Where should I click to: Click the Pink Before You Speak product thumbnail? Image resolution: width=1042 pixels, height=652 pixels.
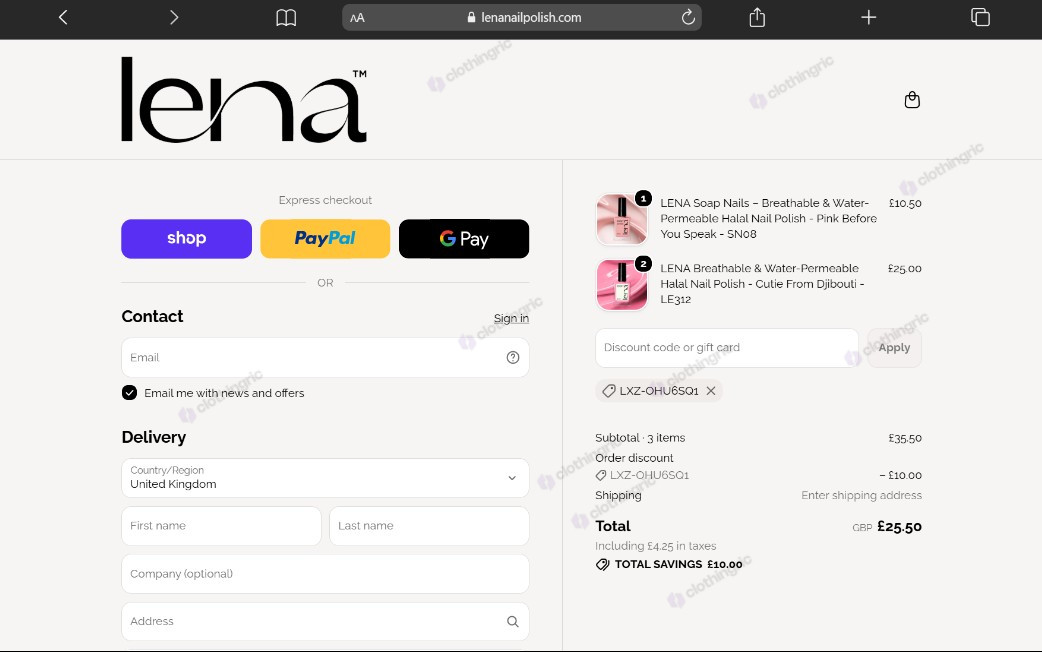click(621, 219)
